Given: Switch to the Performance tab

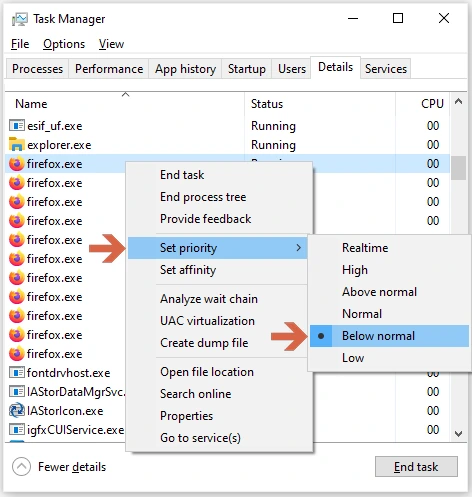Looking at the screenshot, I should pos(109,69).
